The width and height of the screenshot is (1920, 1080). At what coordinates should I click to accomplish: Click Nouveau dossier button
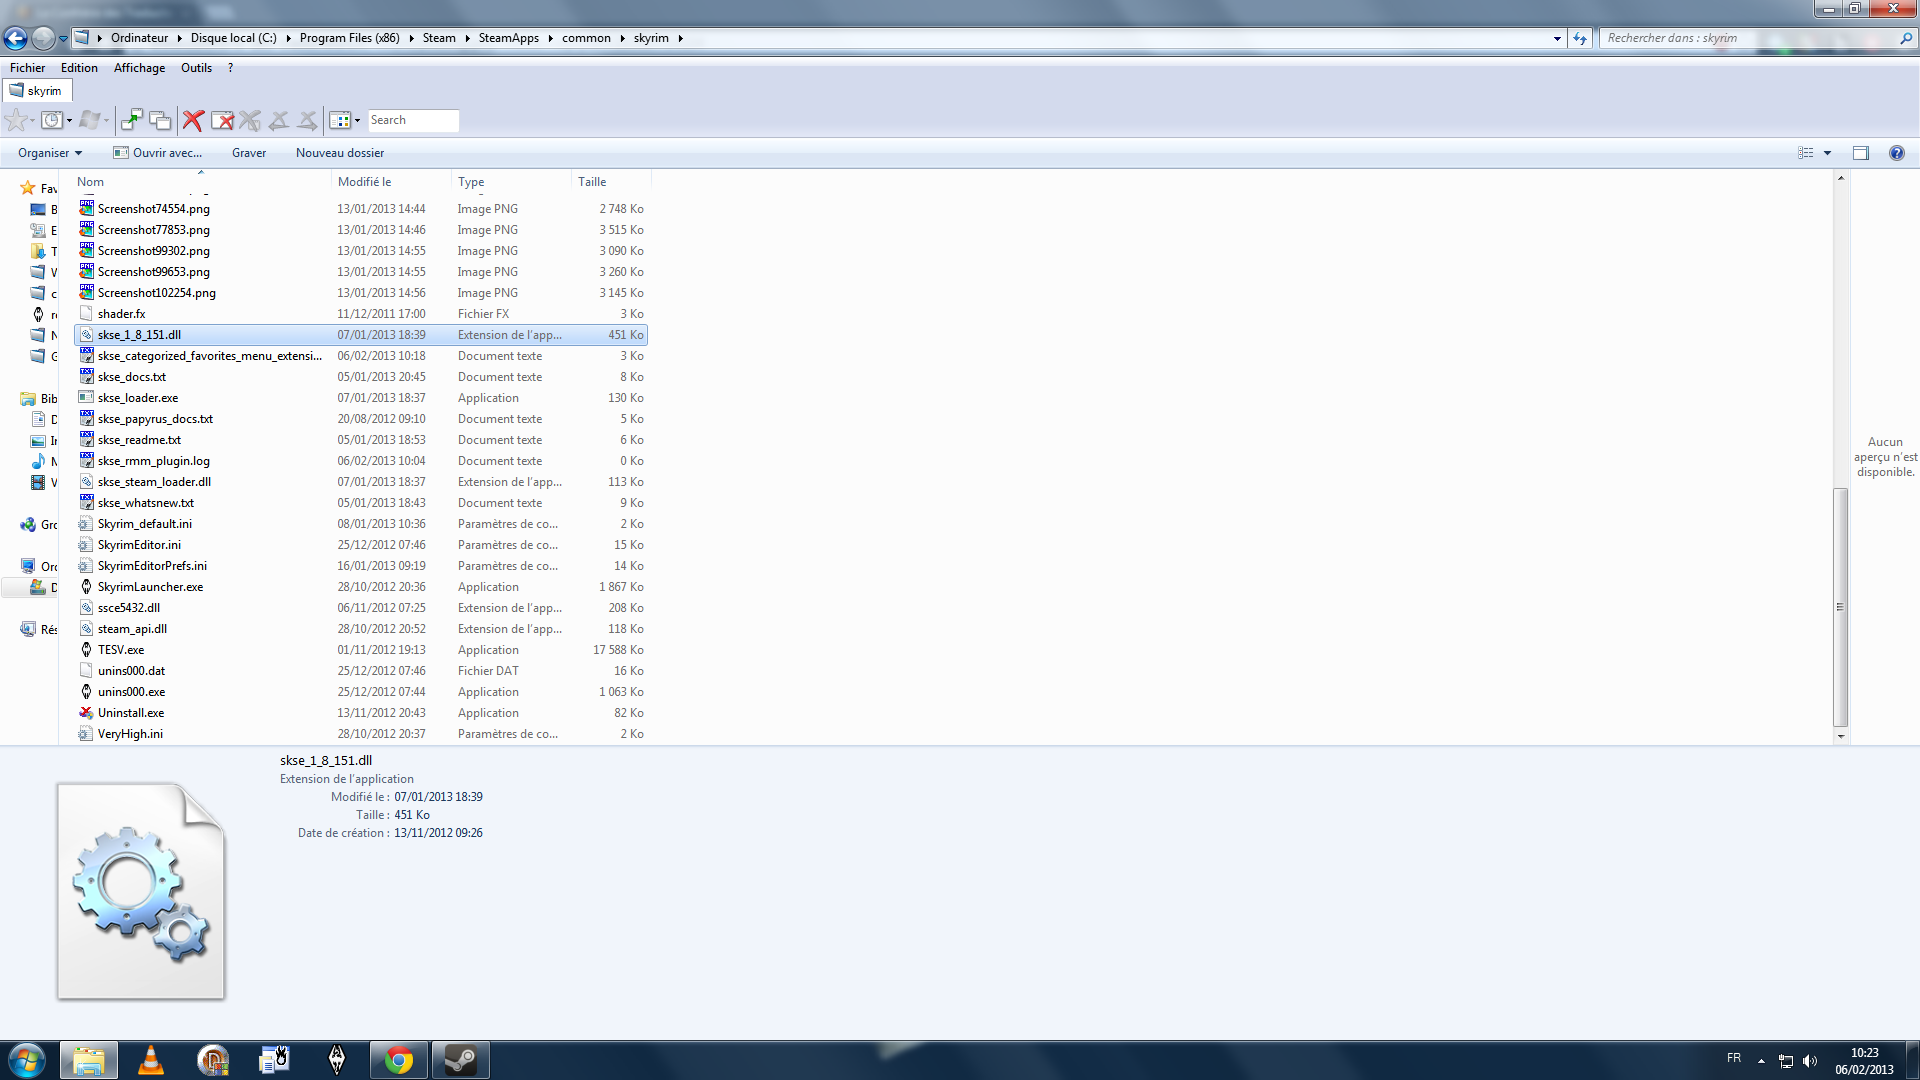(340, 153)
